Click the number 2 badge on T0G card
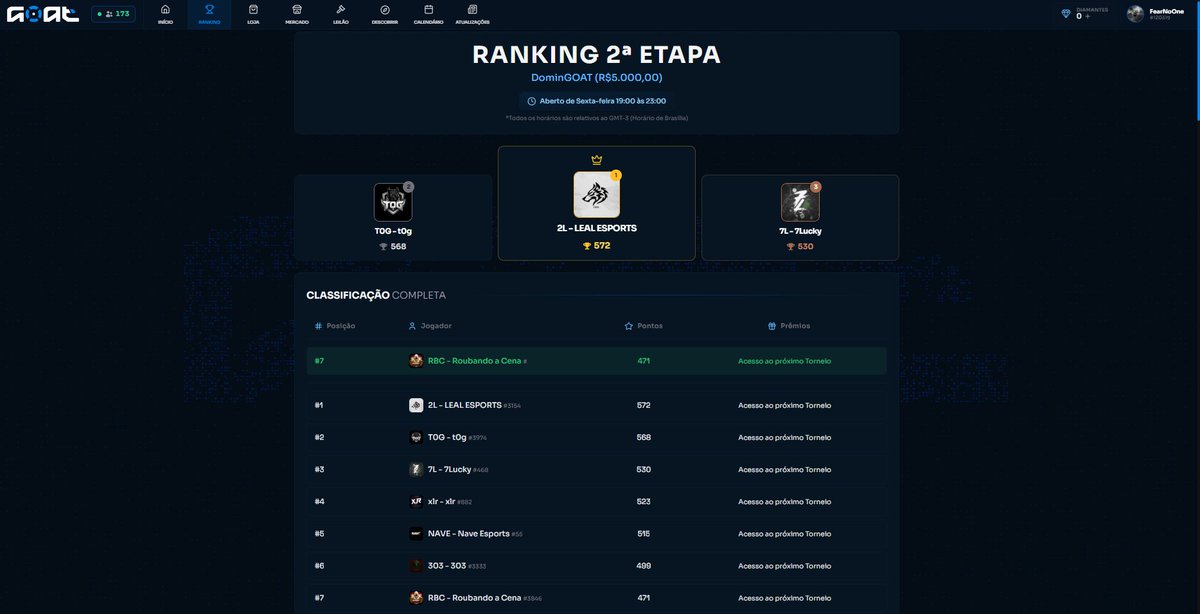This screenshot has width=1200, height=614. (408, 187)
